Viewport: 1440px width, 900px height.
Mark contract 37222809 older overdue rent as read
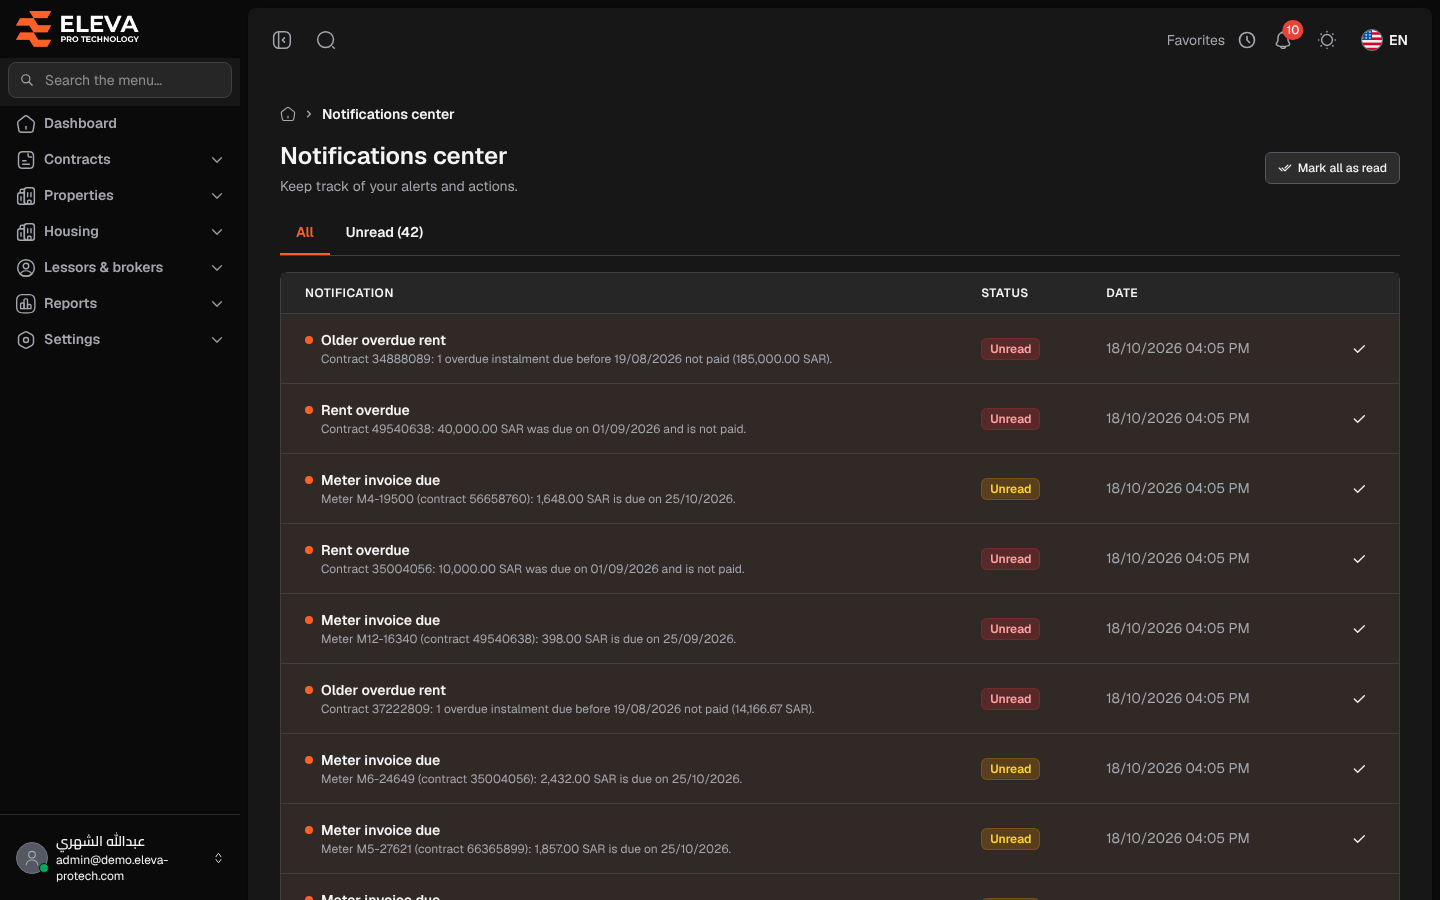[x=1359, y=699]
